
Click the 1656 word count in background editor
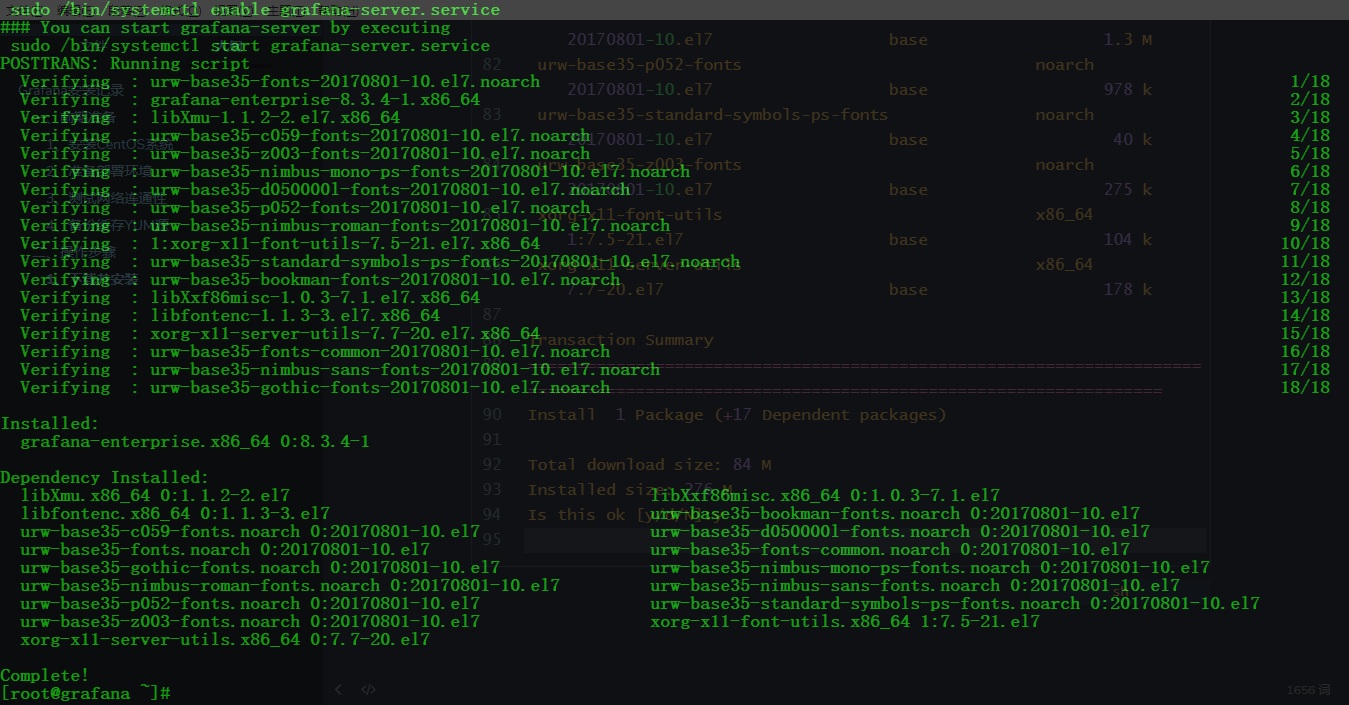pos(1308,690)
